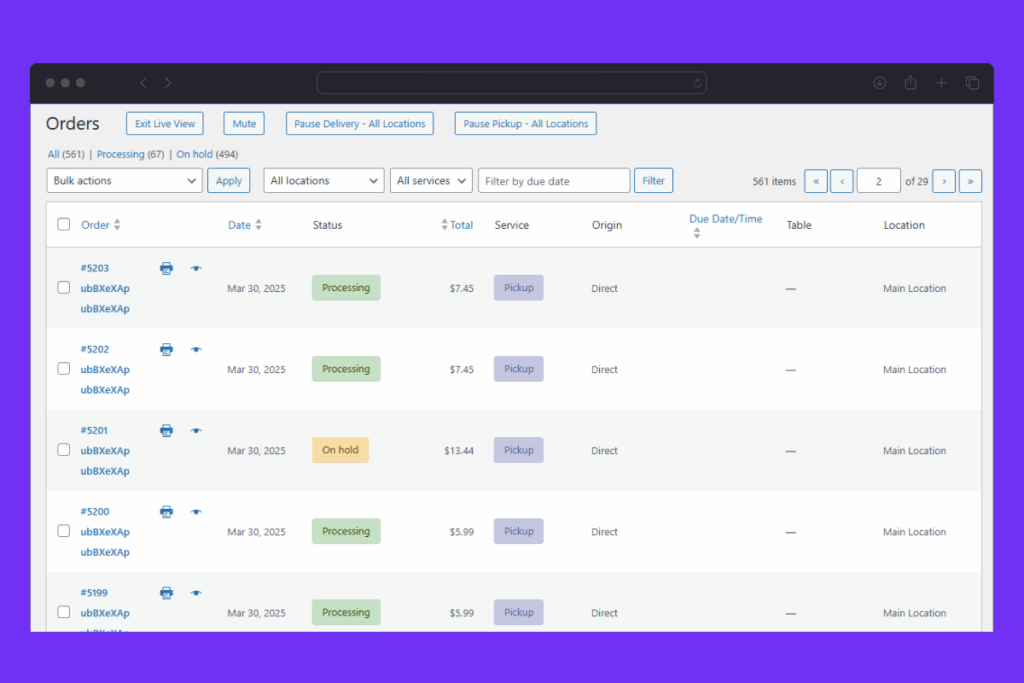Image resolution: width=1024 pixels, height=683 pixels.
Task: Click the eye preview icon for order #5202
Action: 196,349
